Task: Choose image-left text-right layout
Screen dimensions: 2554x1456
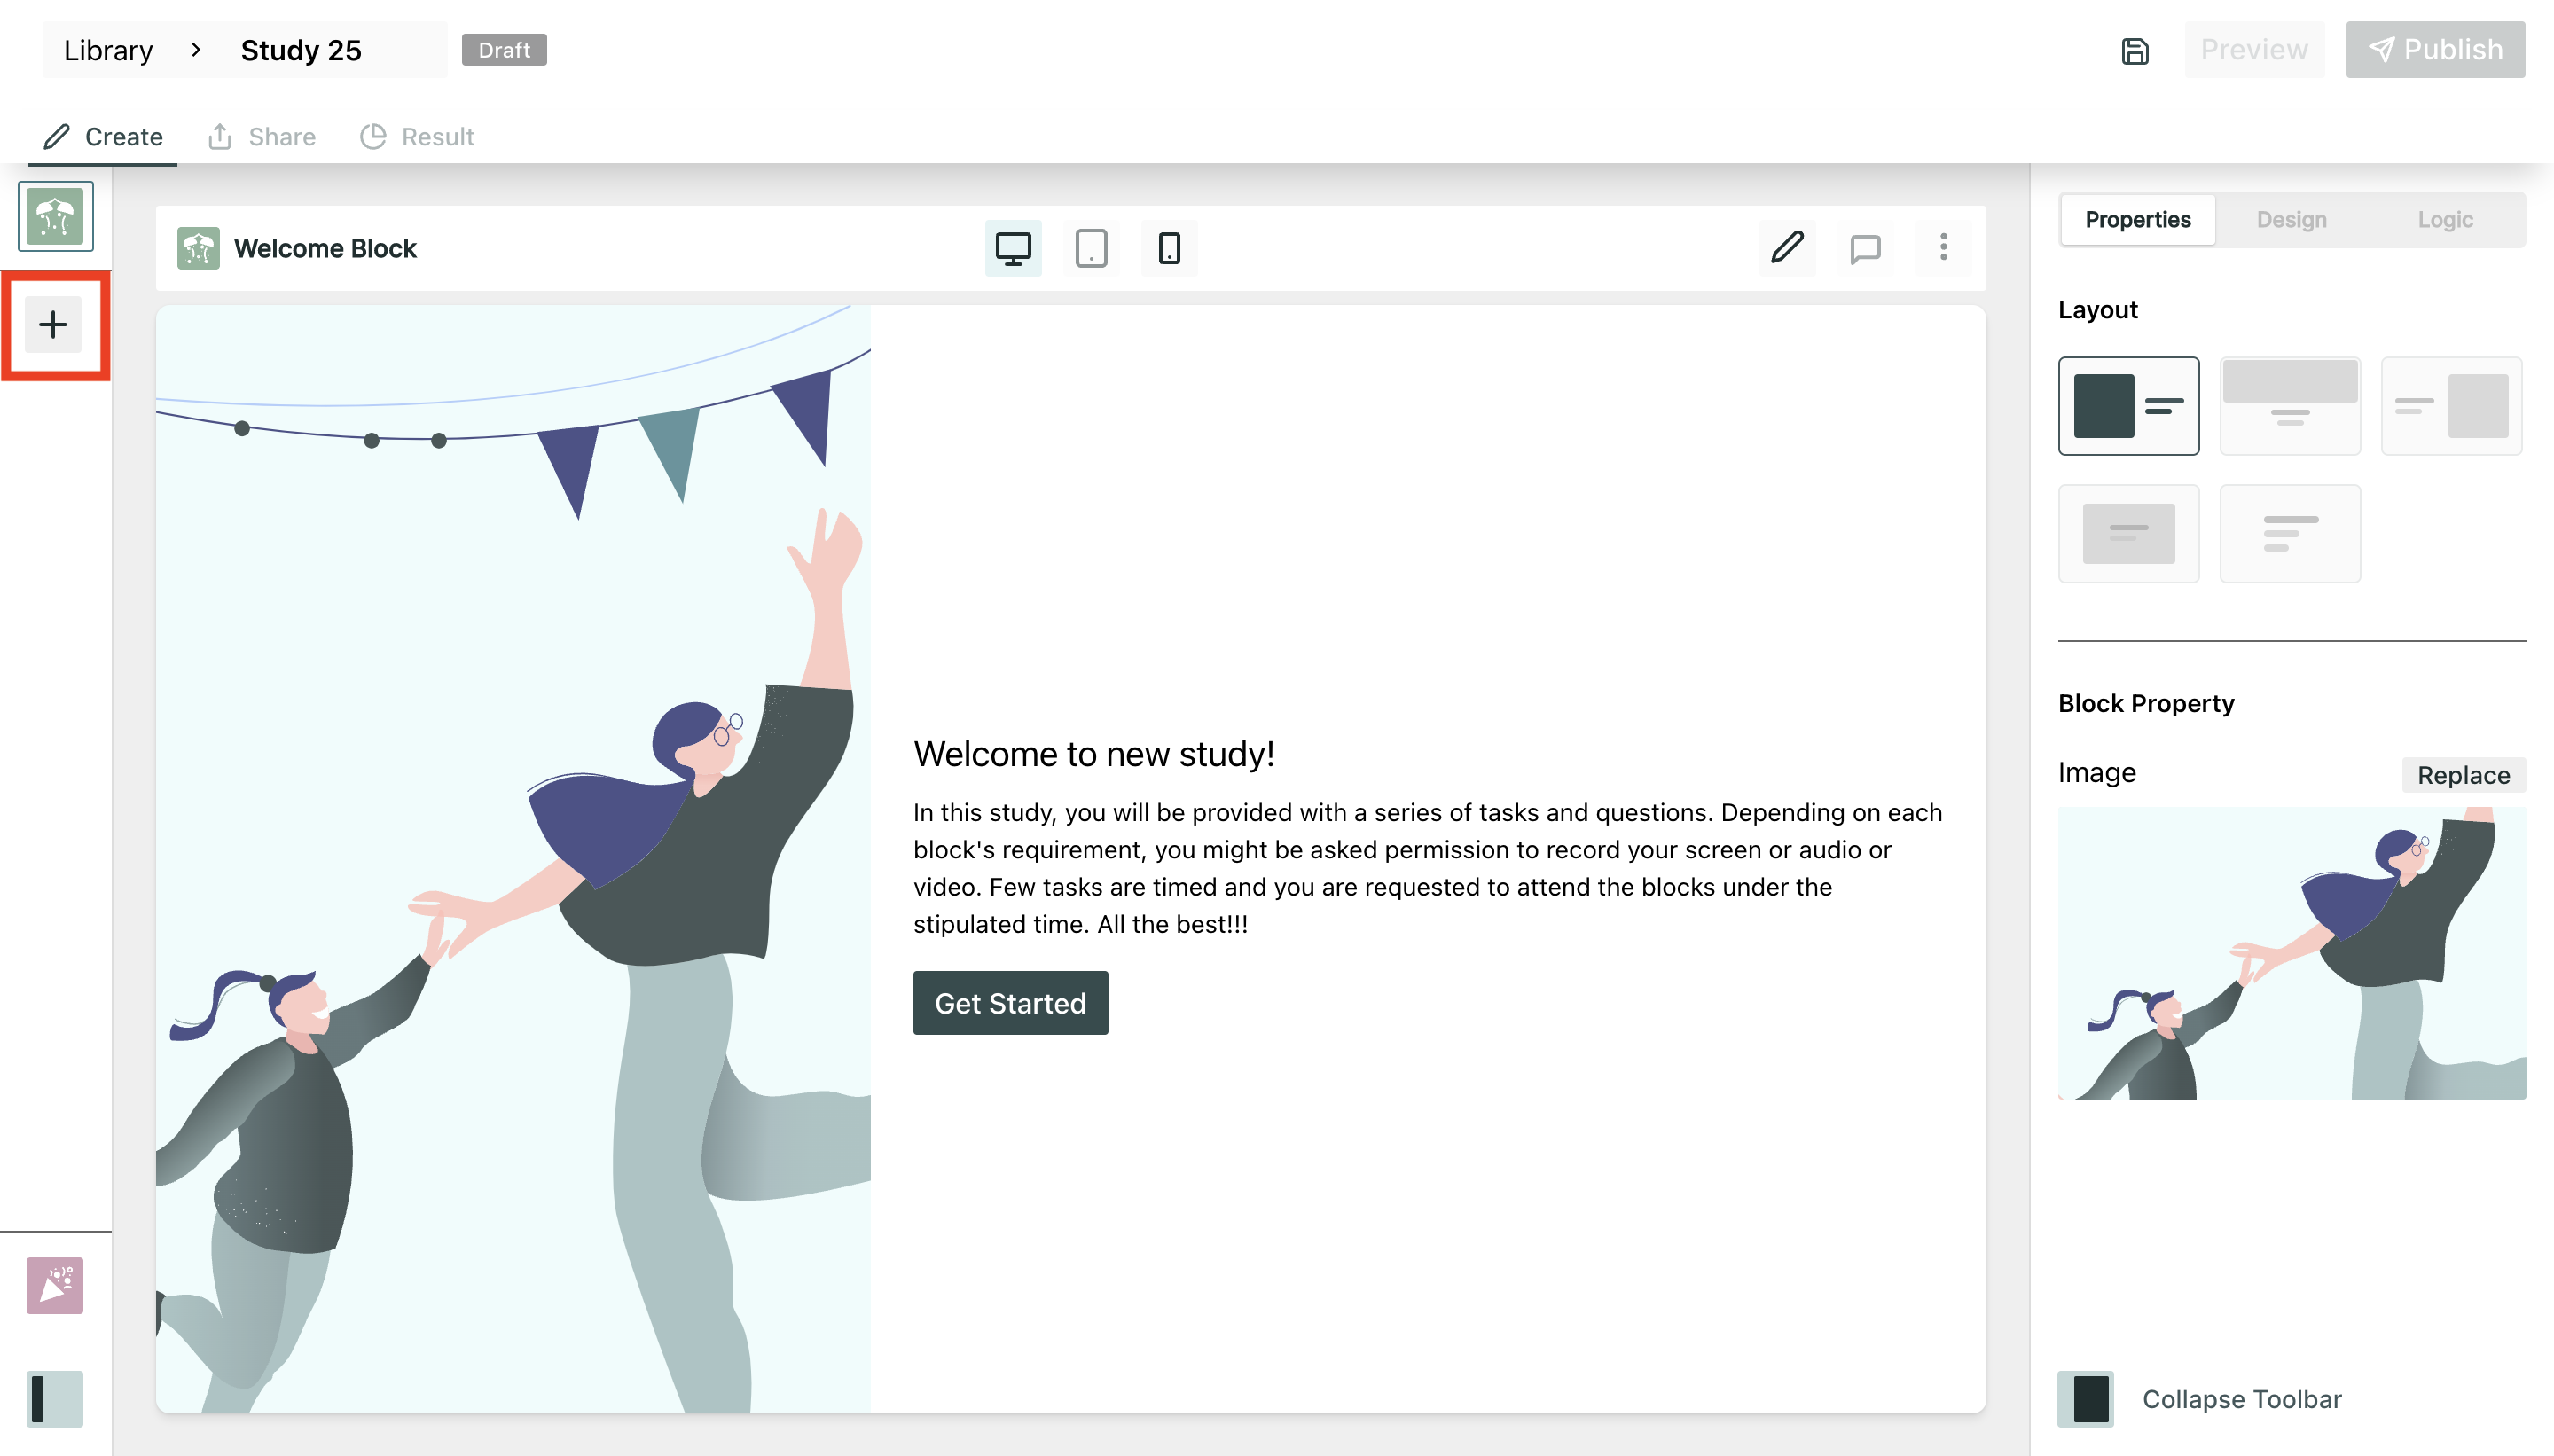Action: click(x=2129, y=406)
